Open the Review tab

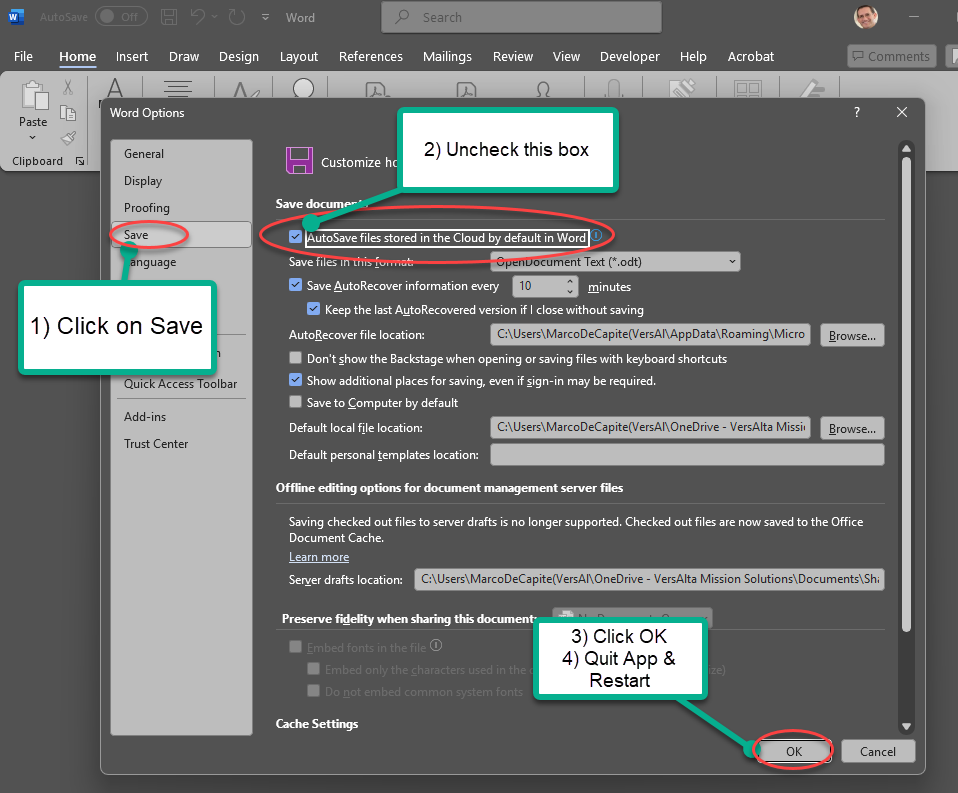[513, 56]
